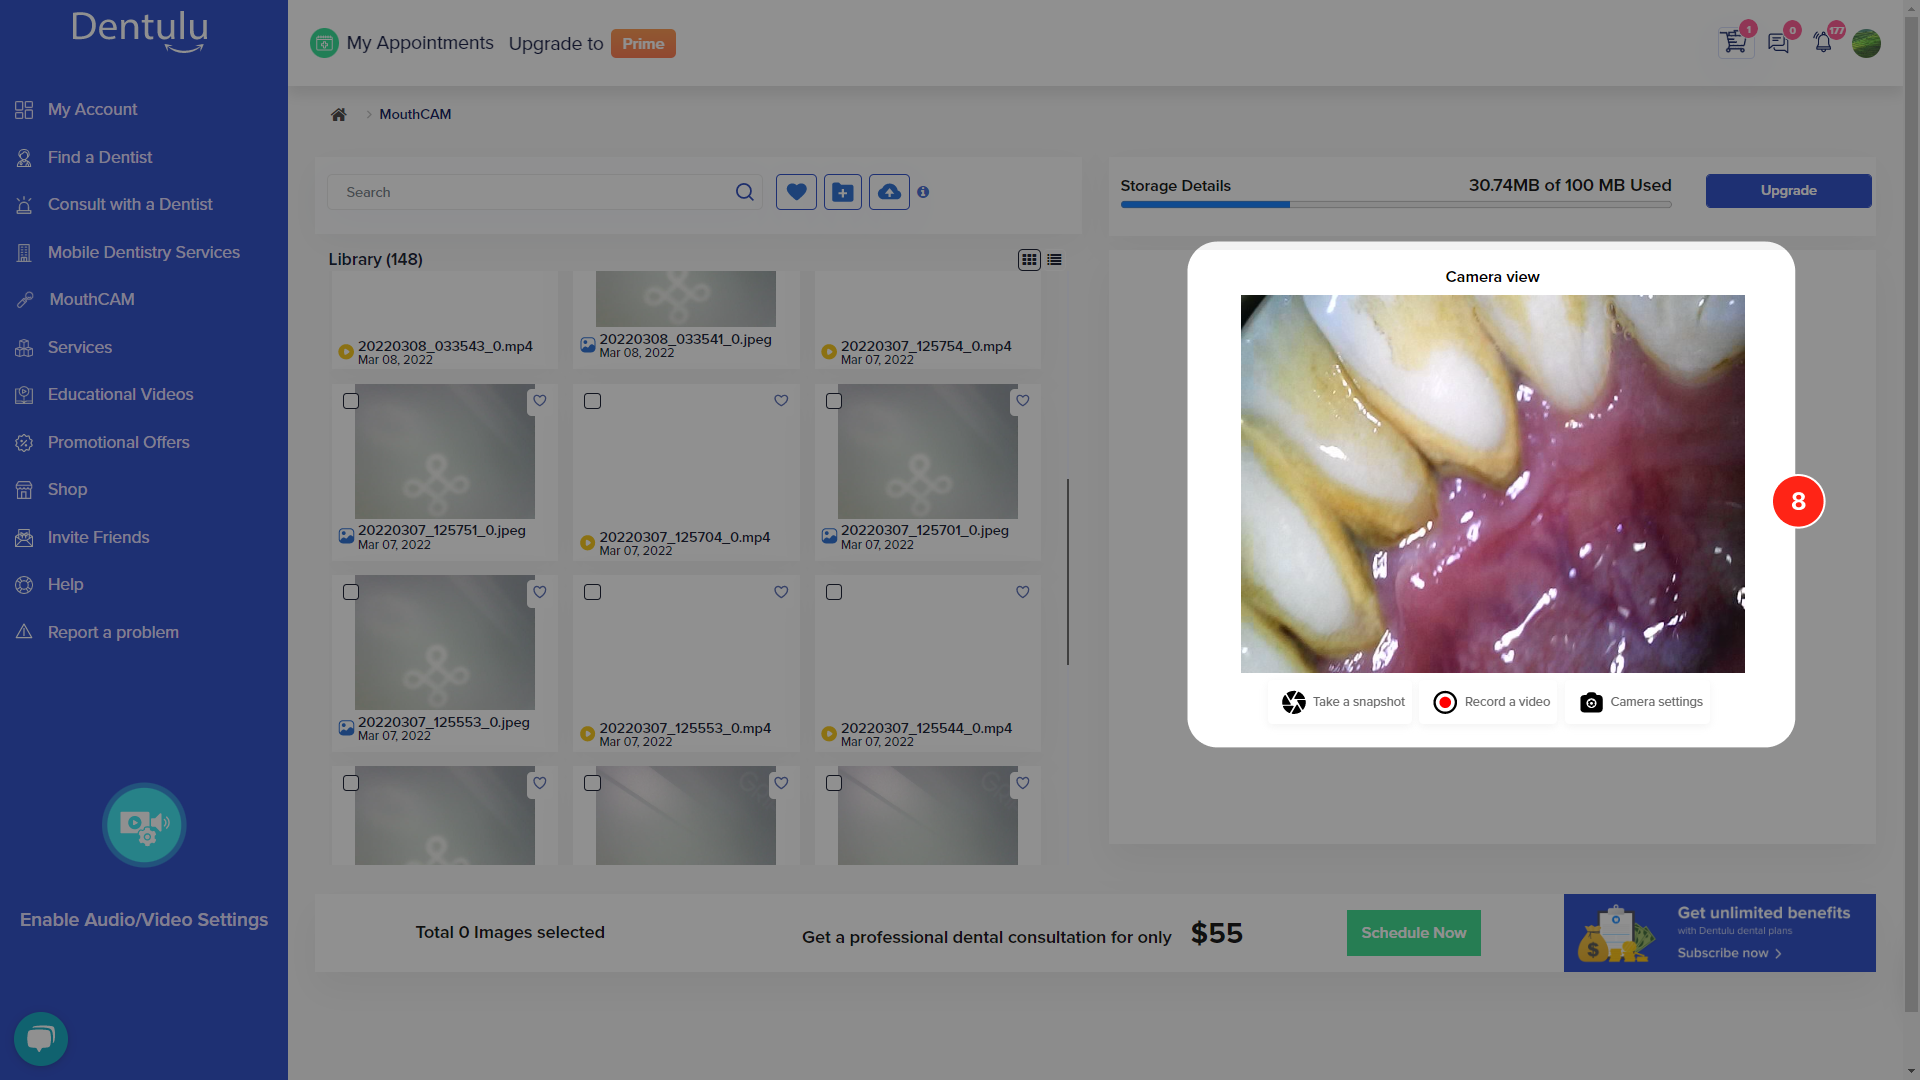Screen dimensions: 1920x1080
Task: Click the info icon in toolbar
Action: [923, 193]
